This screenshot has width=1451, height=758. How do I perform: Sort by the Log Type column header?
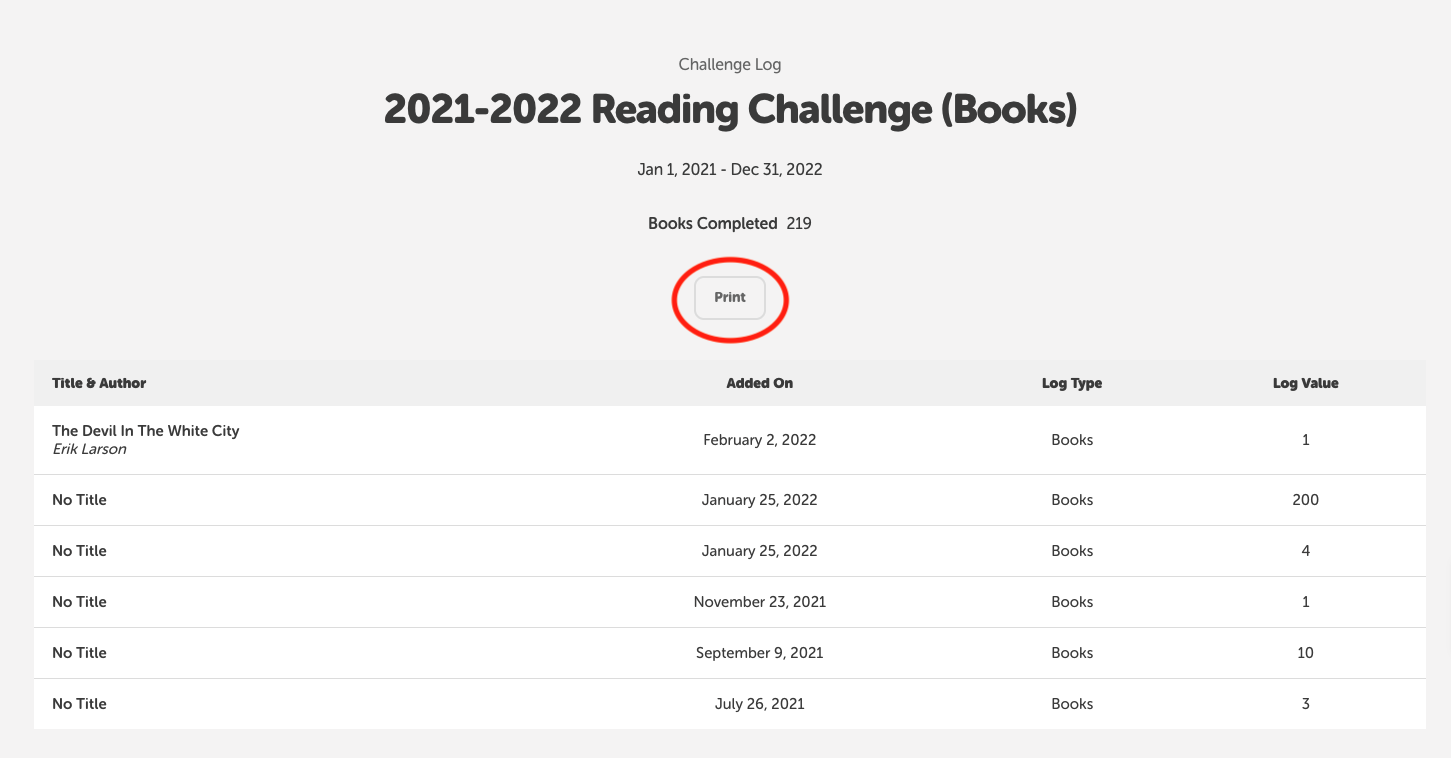tap(1071, 383)
